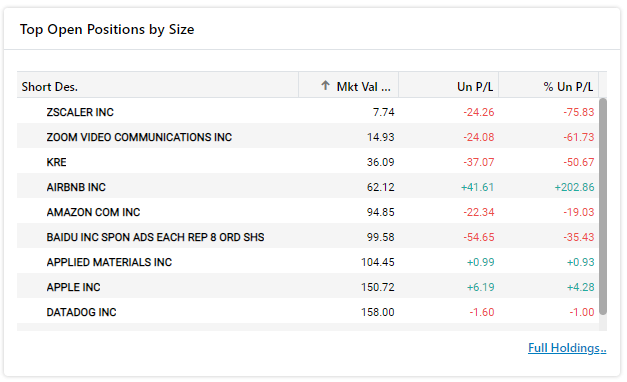The width and height of the screenshot is (627, 382).
Task: Select the KRE position row
Action: click(308, 162)
